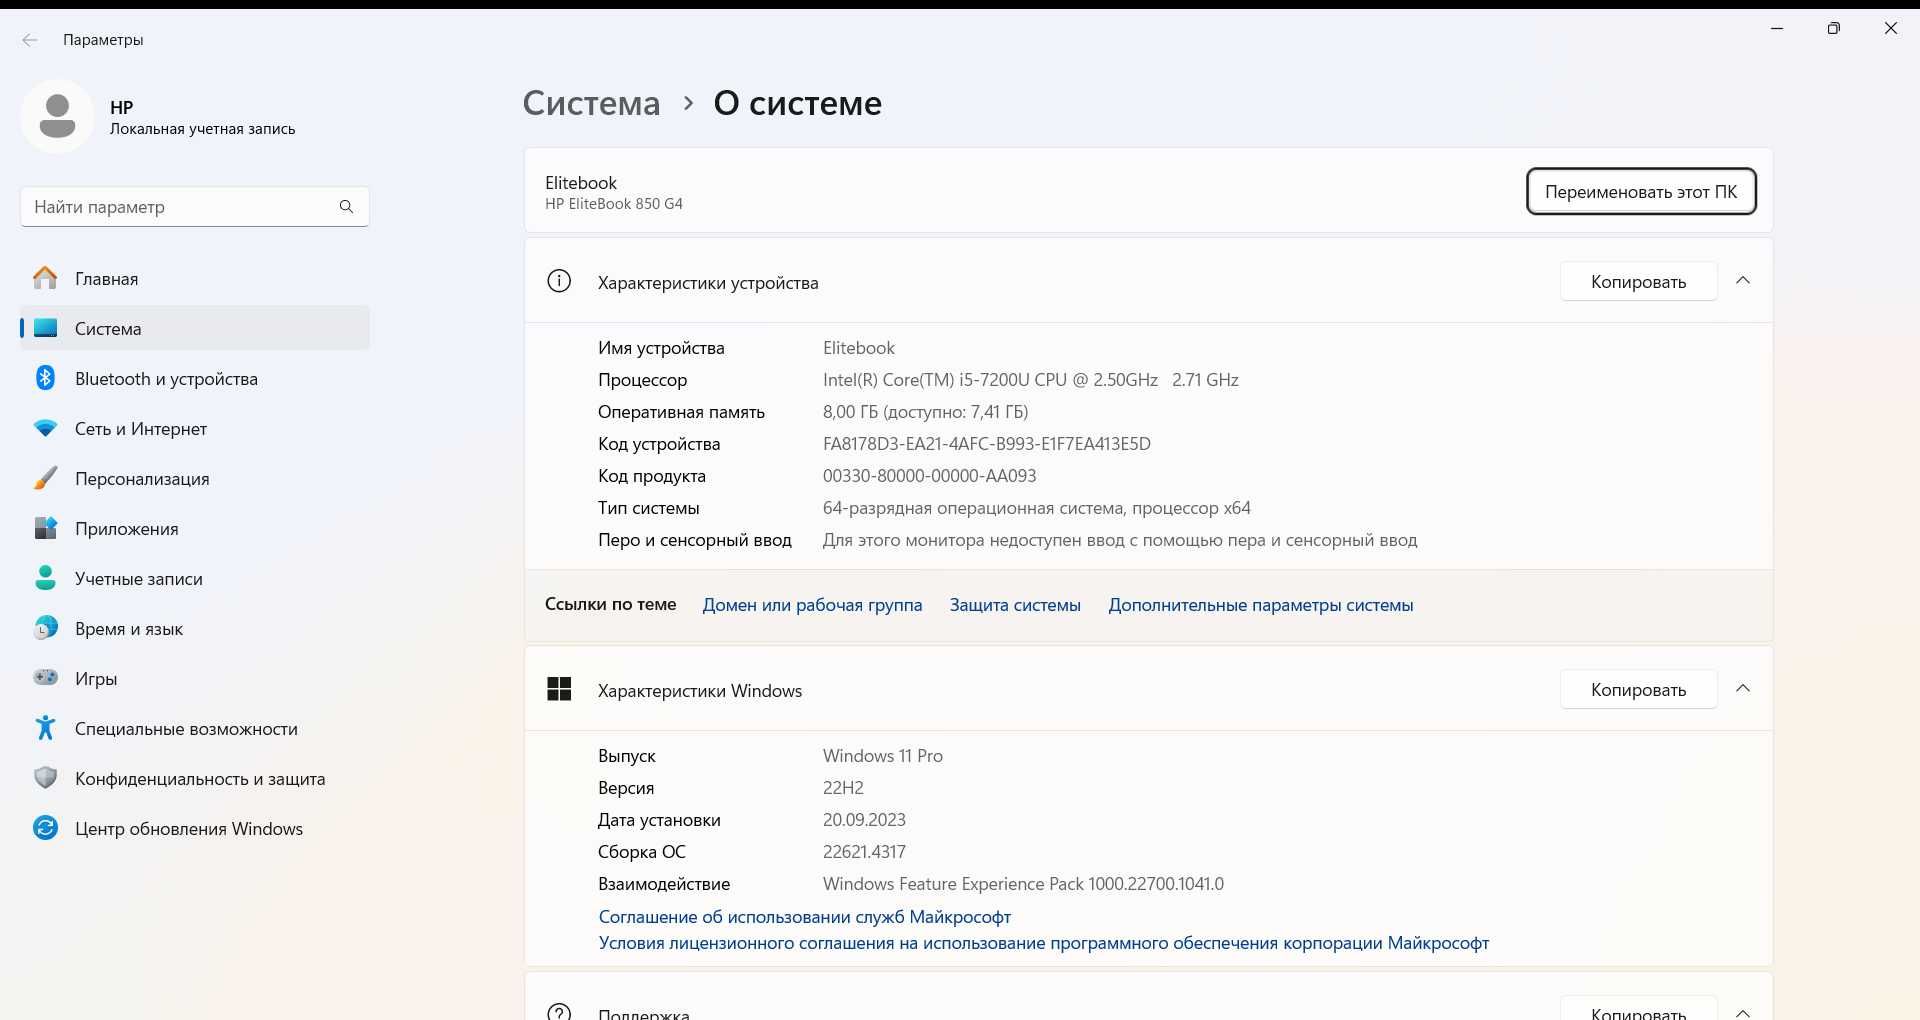The height and width of the screenshot is (1020, 1920).
Task: Select Учетные записи in sidebar
Action: (x=195, y=578)
